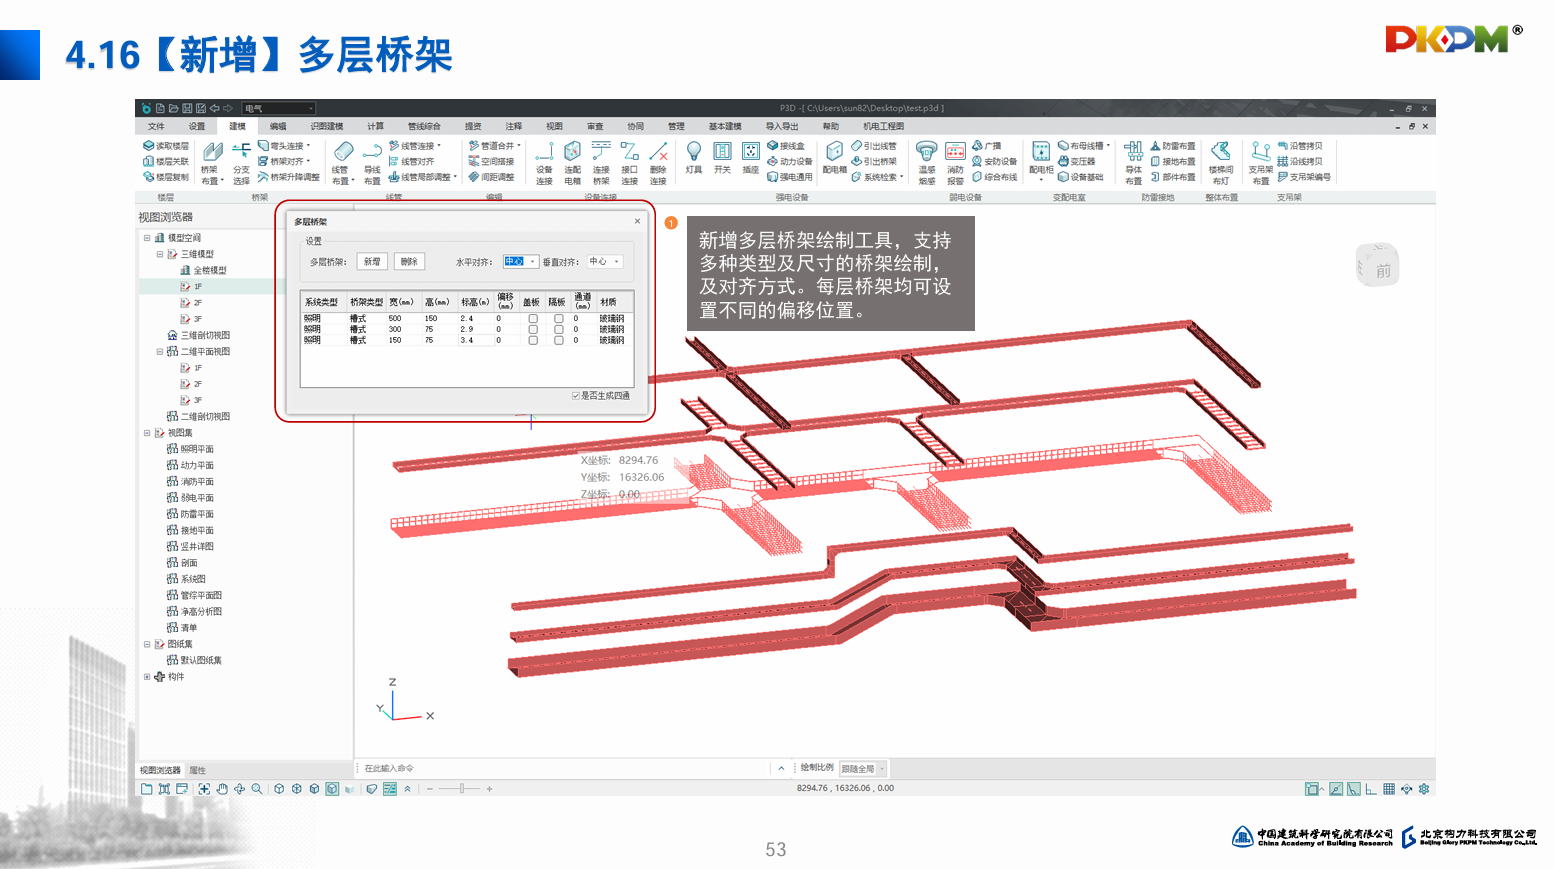Select the 间距调整 spacing adjust tool
The width and height of the screenshot is (1554, 869).
click(491, 177)
